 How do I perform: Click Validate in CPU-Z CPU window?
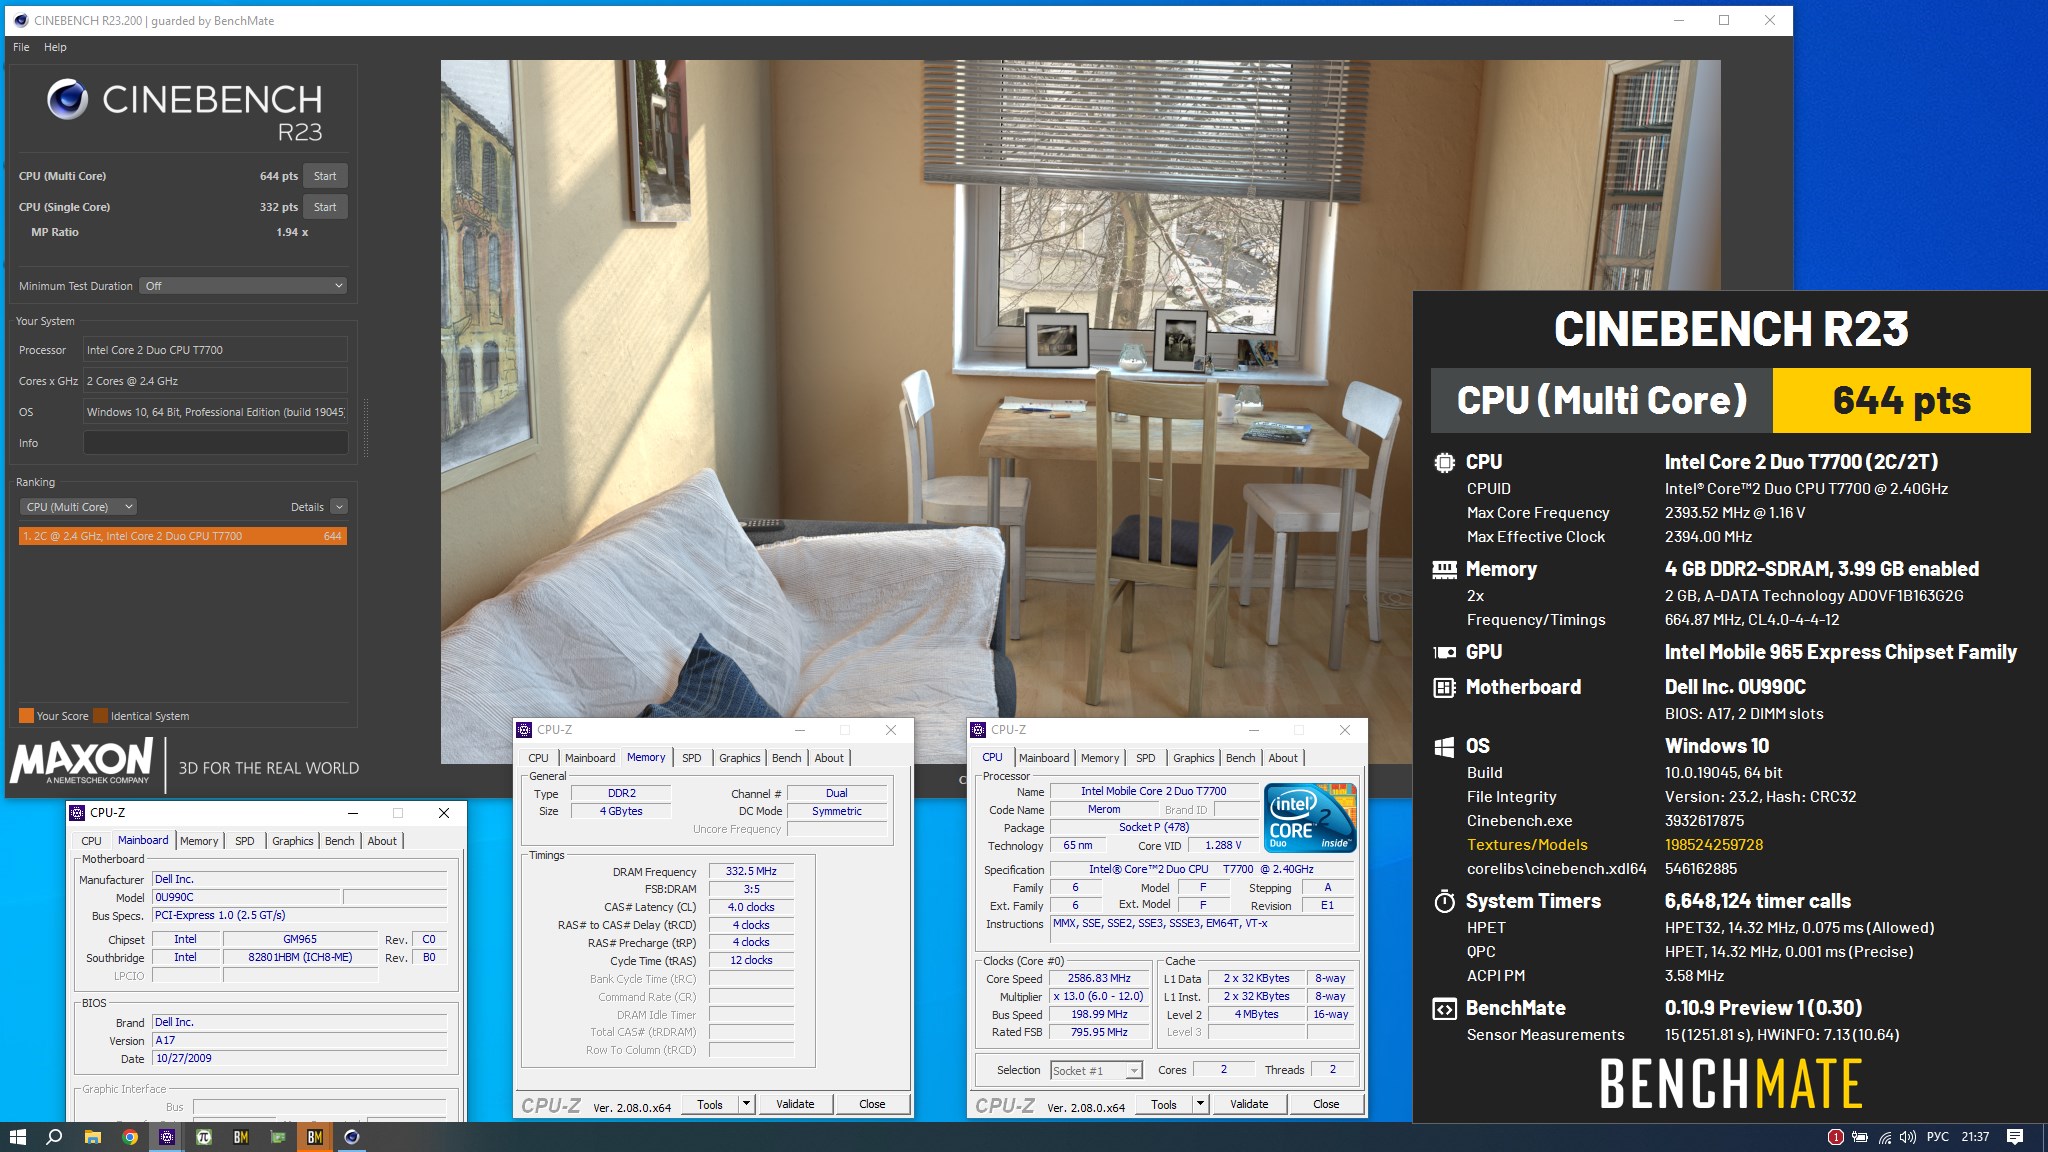point(1249,1104)
